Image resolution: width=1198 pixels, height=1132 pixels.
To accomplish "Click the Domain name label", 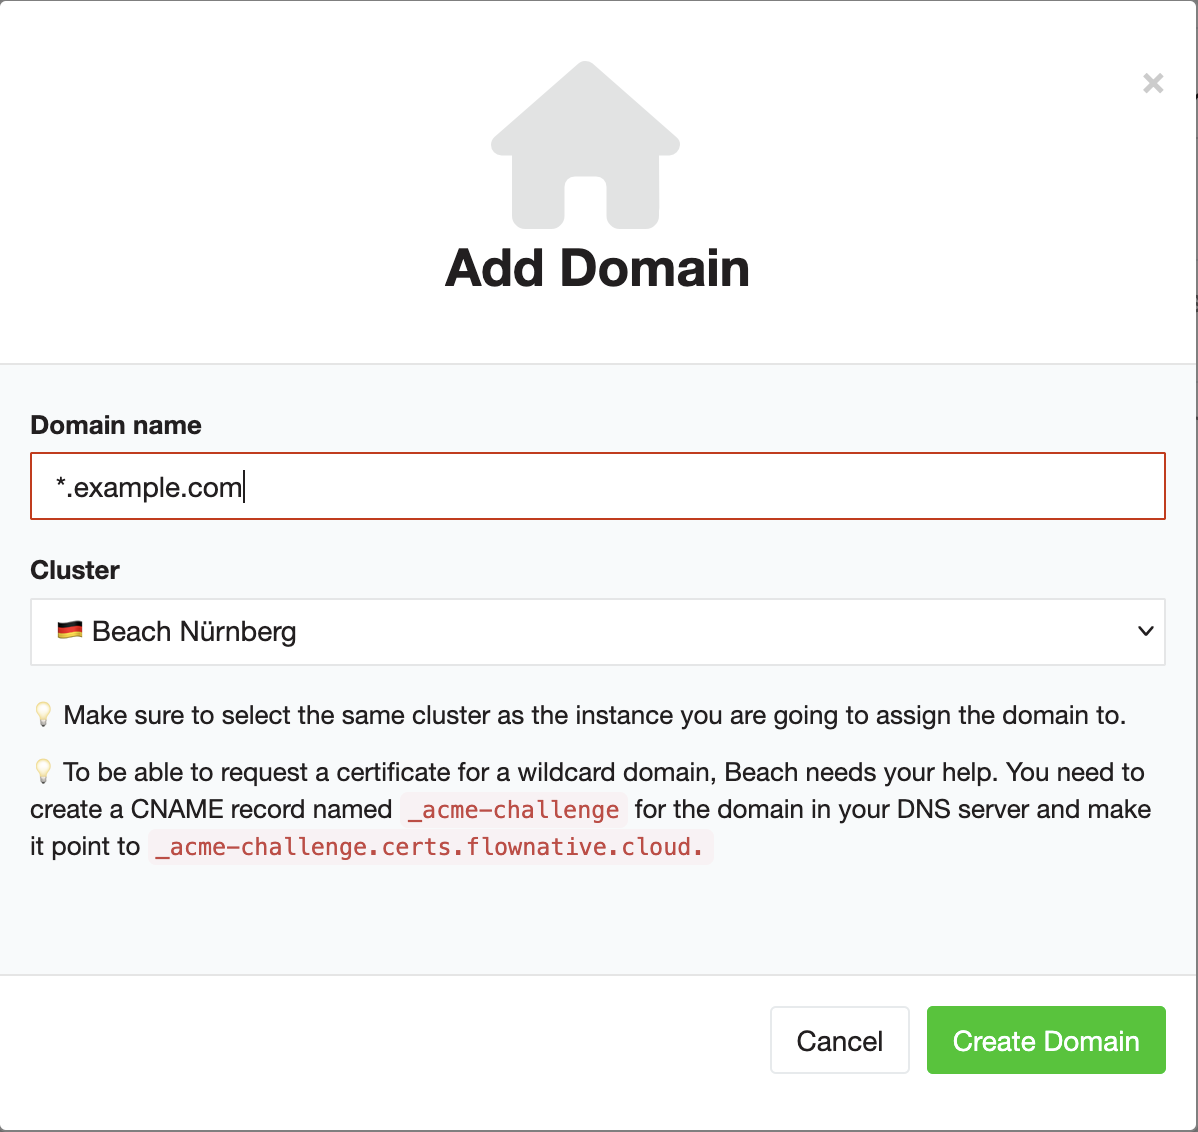I will pos(116,425).
